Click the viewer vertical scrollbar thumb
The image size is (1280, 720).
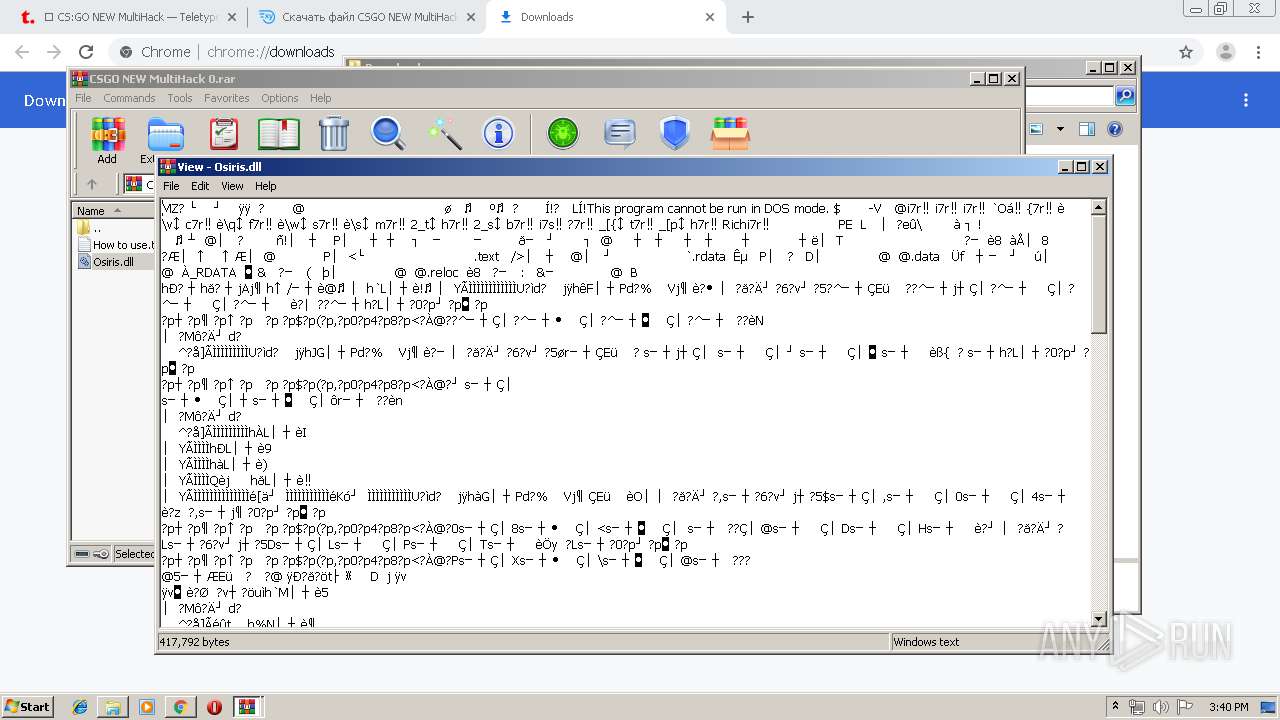coord(1098,275)
